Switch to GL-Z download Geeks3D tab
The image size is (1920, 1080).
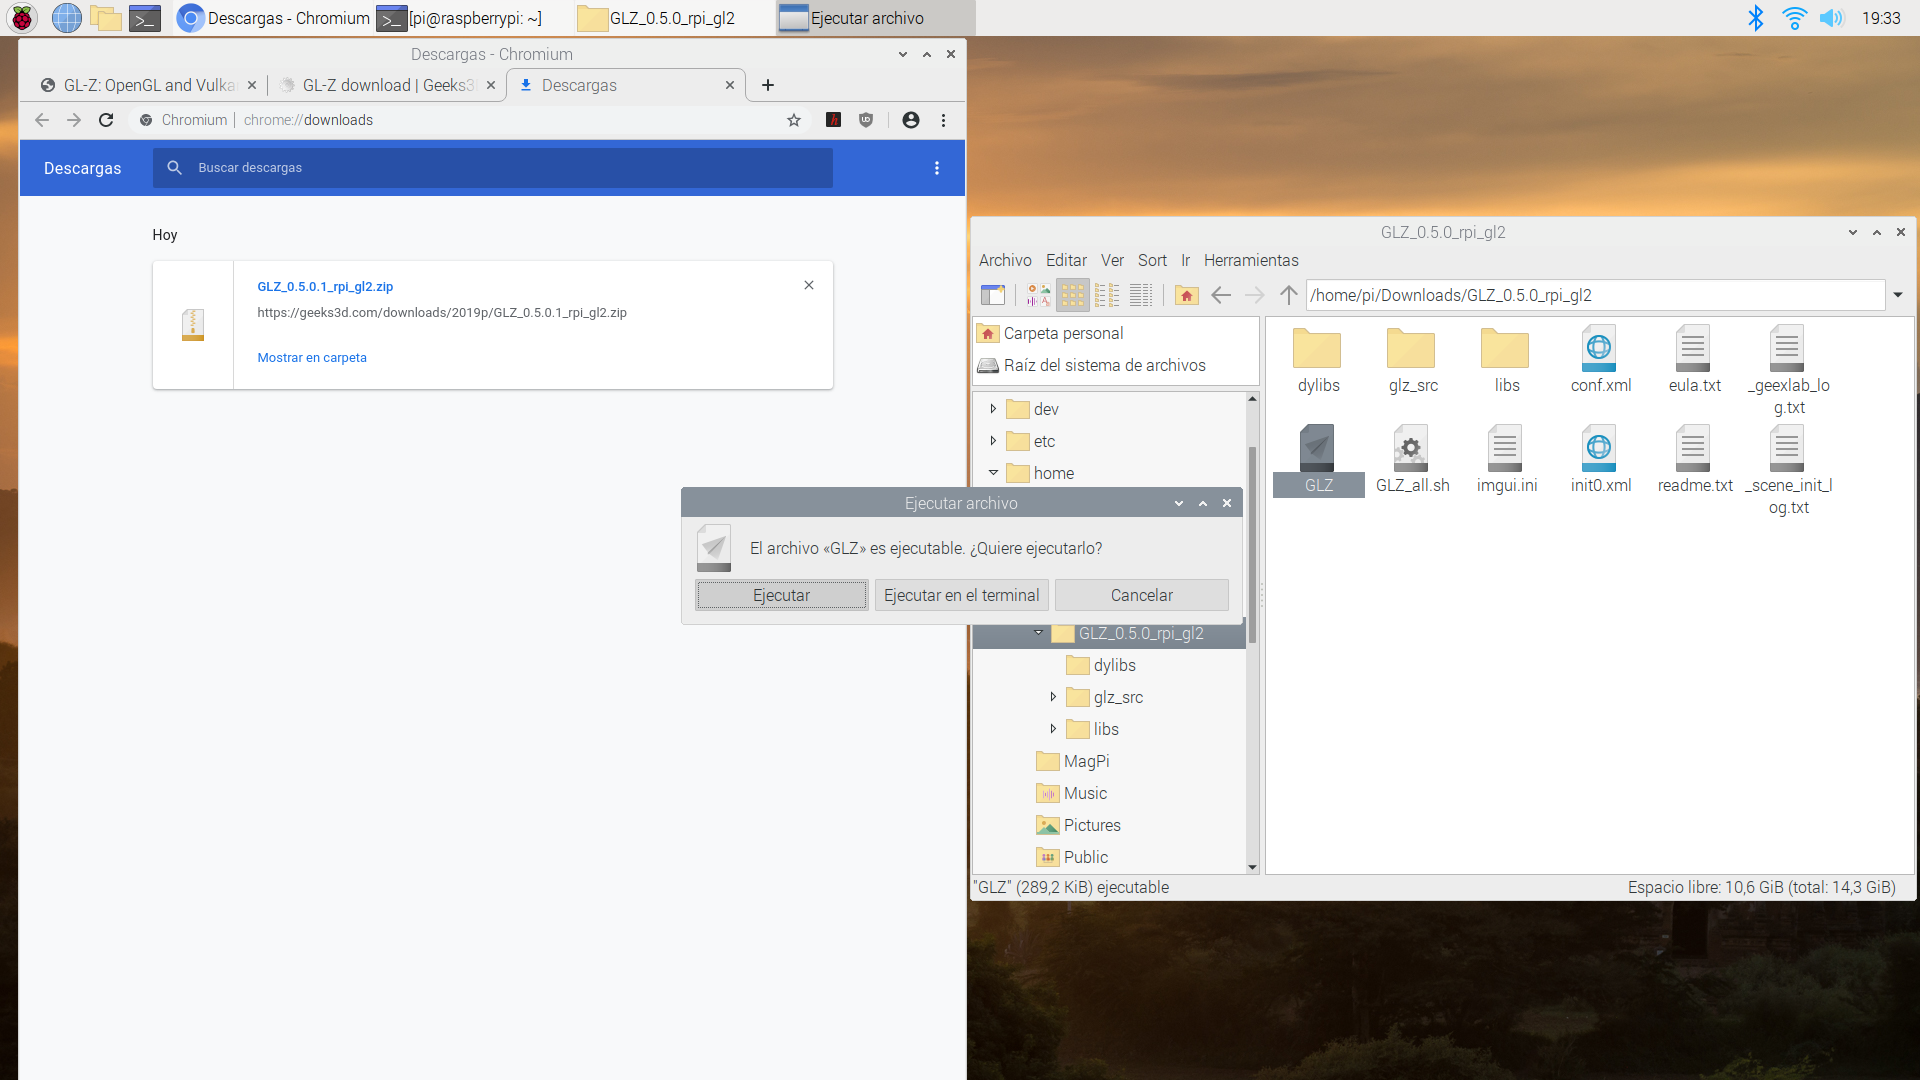386,85
